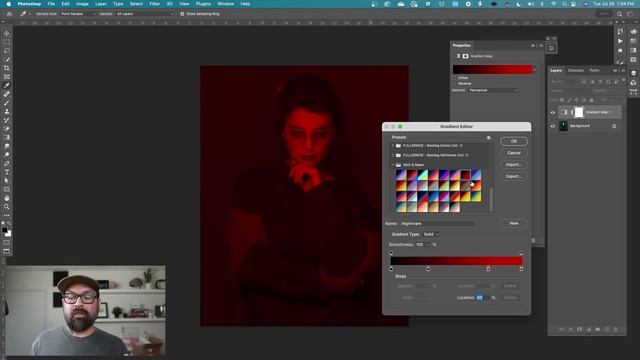
Task: Click the Export button
Action: coord(514,176)
